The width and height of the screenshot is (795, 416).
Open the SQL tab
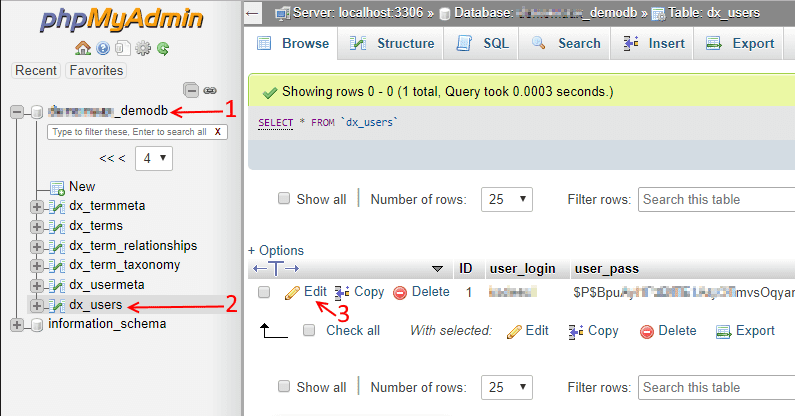482,44
